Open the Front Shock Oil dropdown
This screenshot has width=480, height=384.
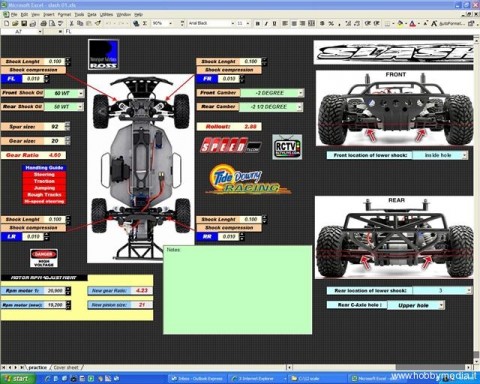81,93
